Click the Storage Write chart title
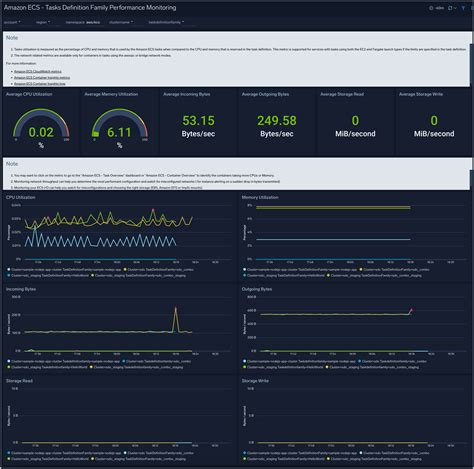The height and width of the screenshot is (469, 474). tap(255, 381)
